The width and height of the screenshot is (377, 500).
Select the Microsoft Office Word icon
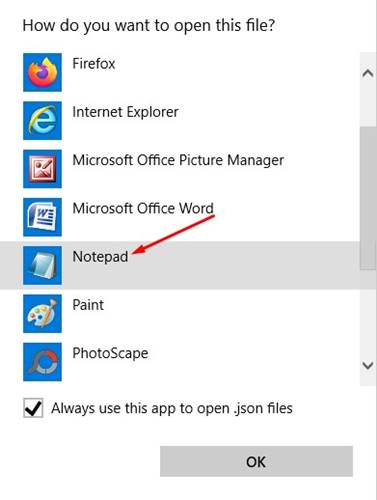(x=42, y=217)
